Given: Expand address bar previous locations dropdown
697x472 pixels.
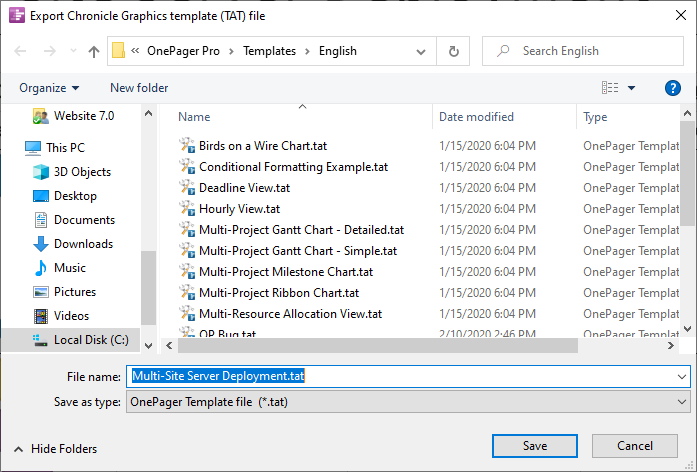Looking at the screenshot, I should (x=421, y=52).
